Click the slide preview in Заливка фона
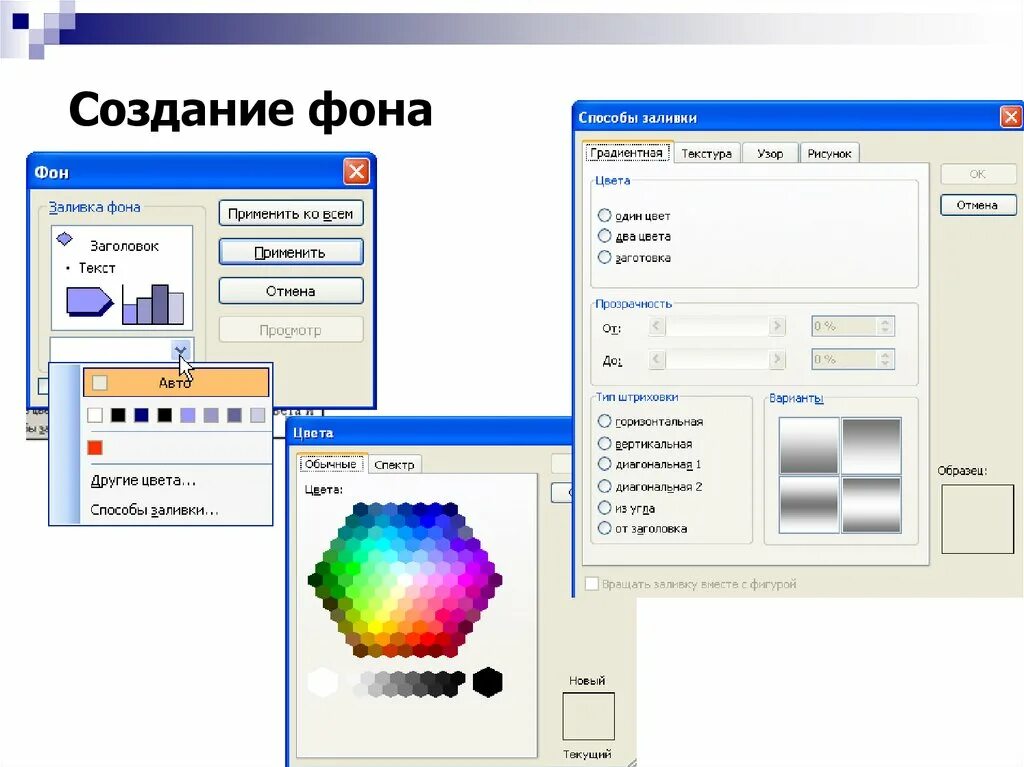The height and width of the screenshot is (767, 1024). coord(122,278)
